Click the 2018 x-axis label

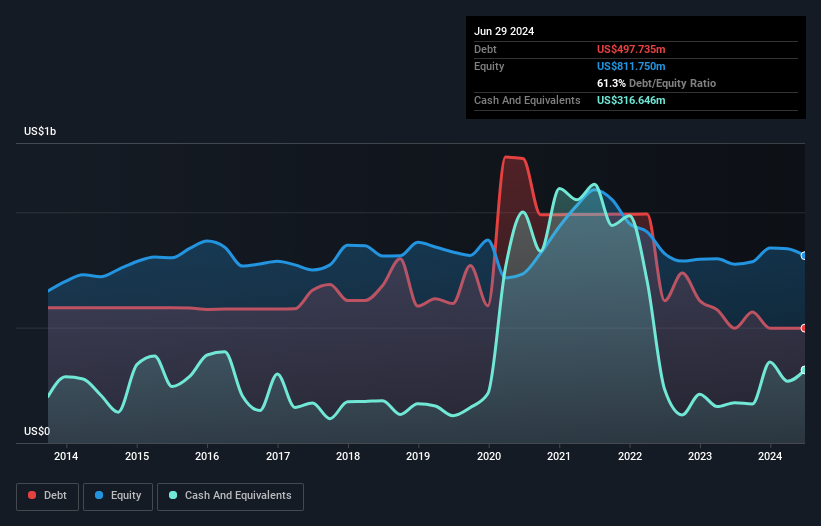coord(348,456)
